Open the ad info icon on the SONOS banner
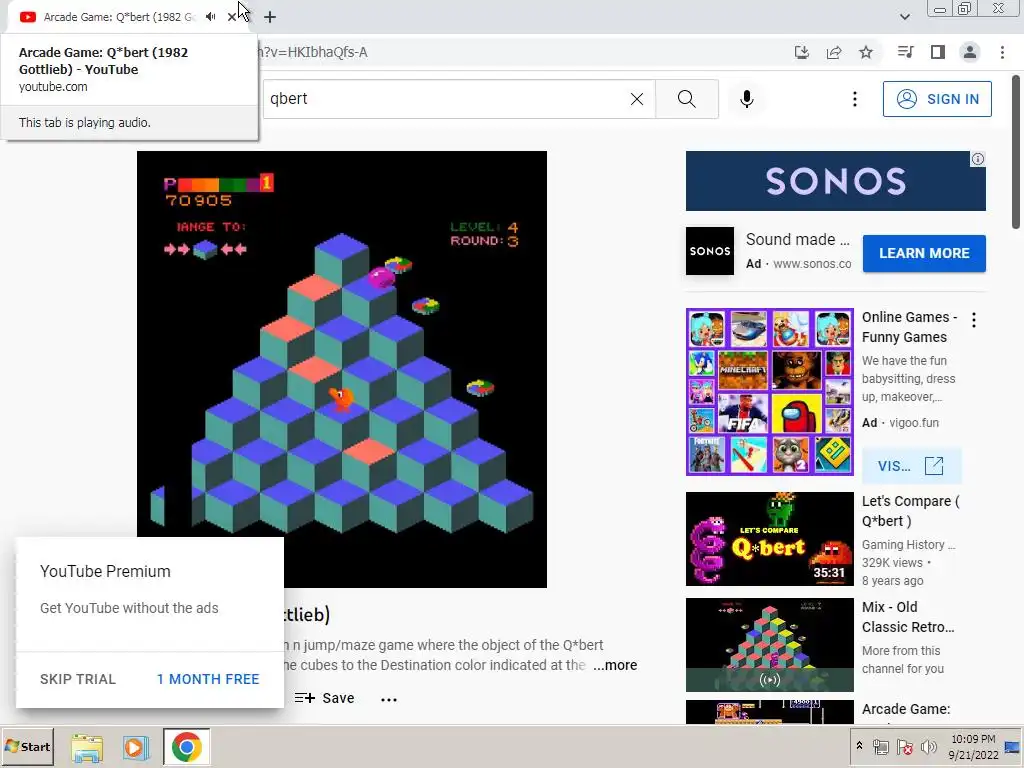 click(x=978, y=159)
